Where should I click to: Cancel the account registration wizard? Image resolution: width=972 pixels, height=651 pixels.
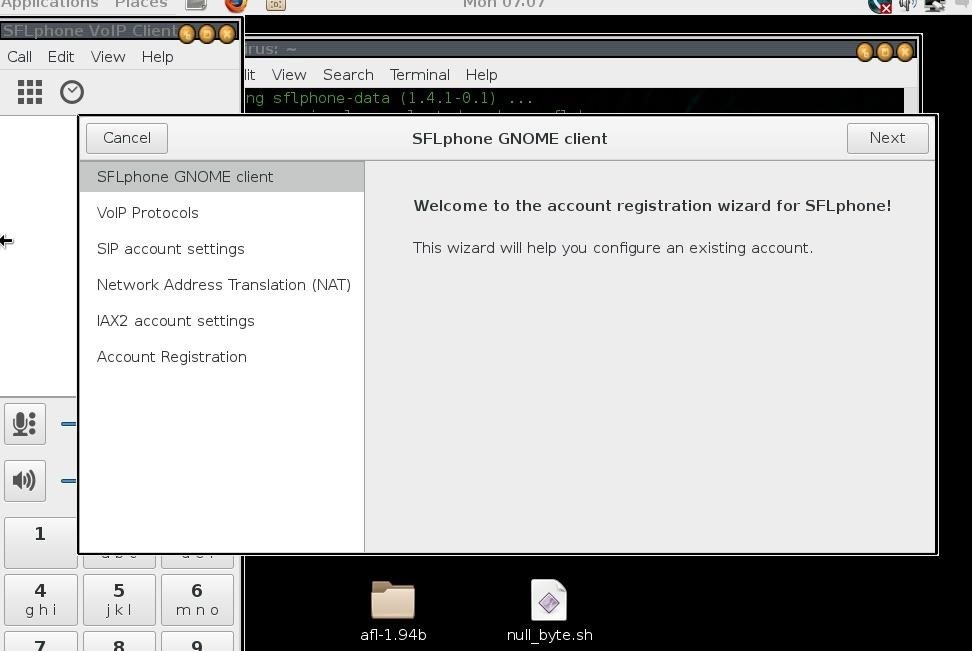pos(126,138)
